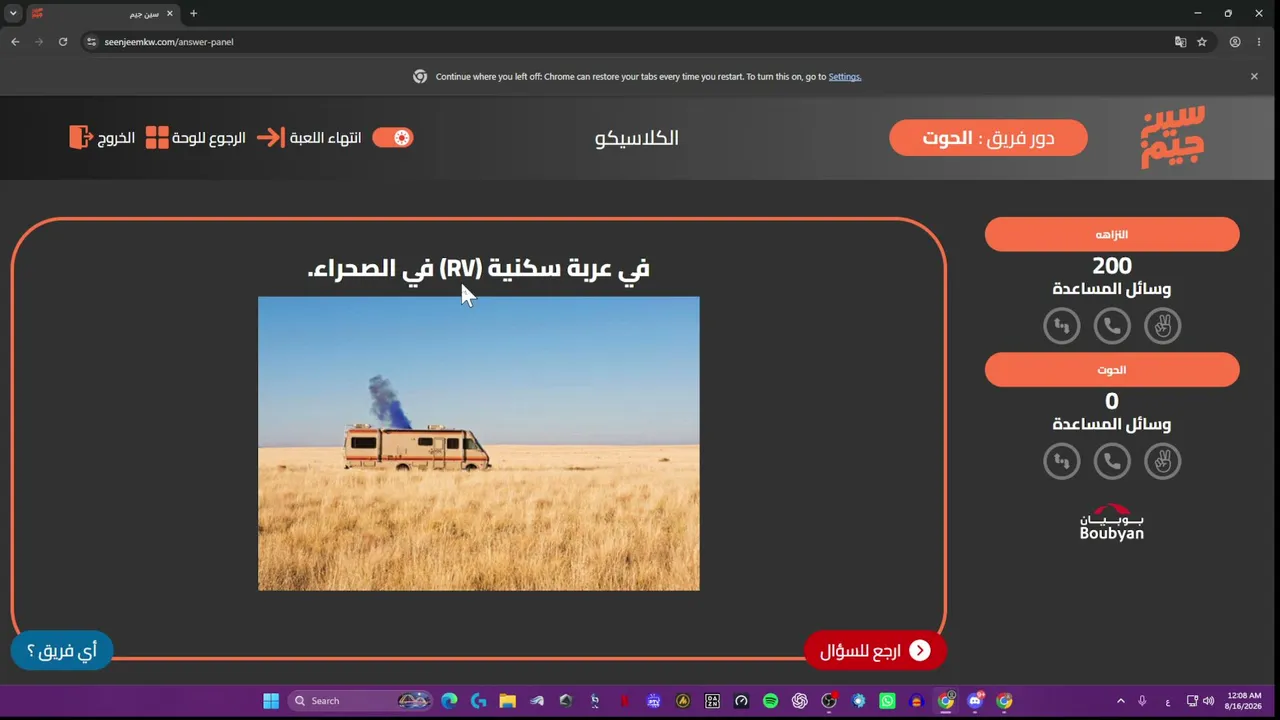View site information icon in address bar
This screenshot has width=1280, height=720.
click(92, 42)
